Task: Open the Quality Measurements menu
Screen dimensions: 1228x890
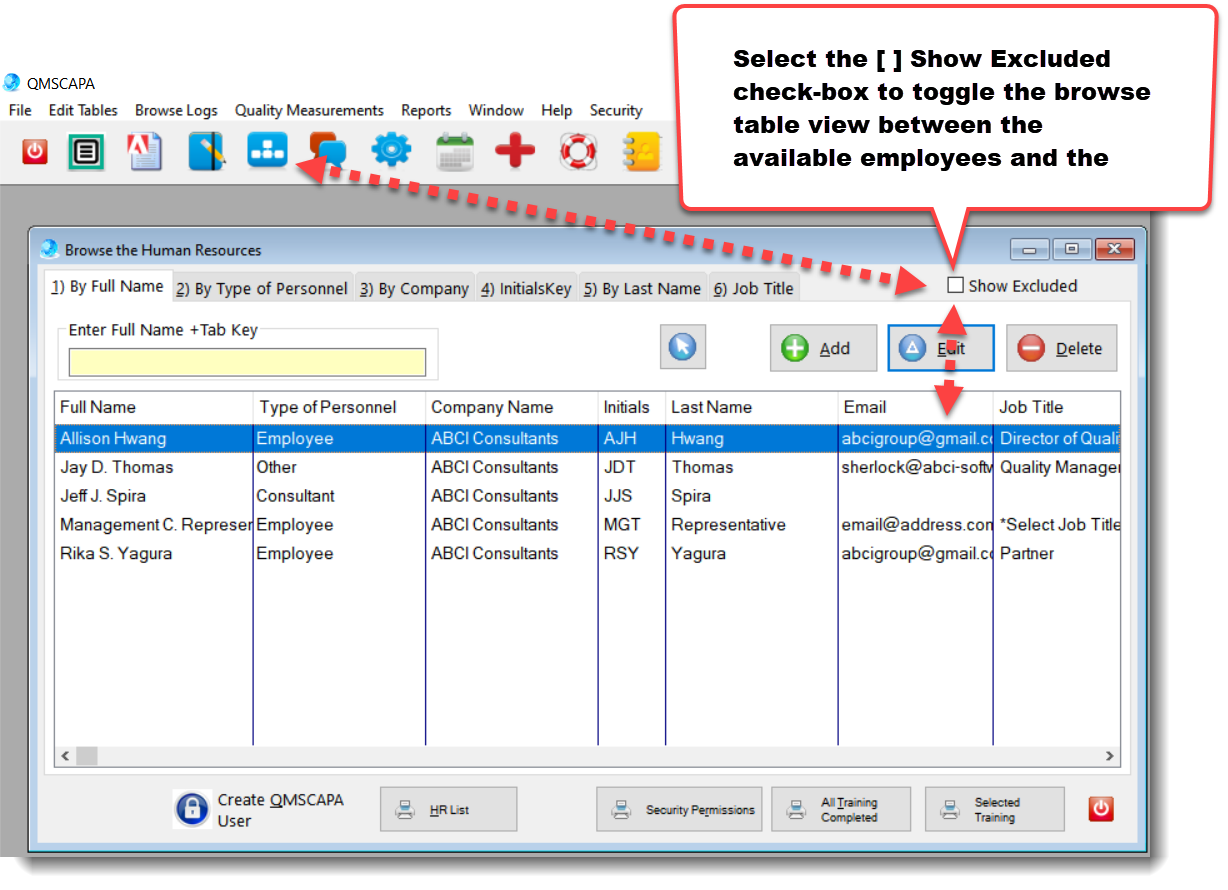Action: click(309, 110)
